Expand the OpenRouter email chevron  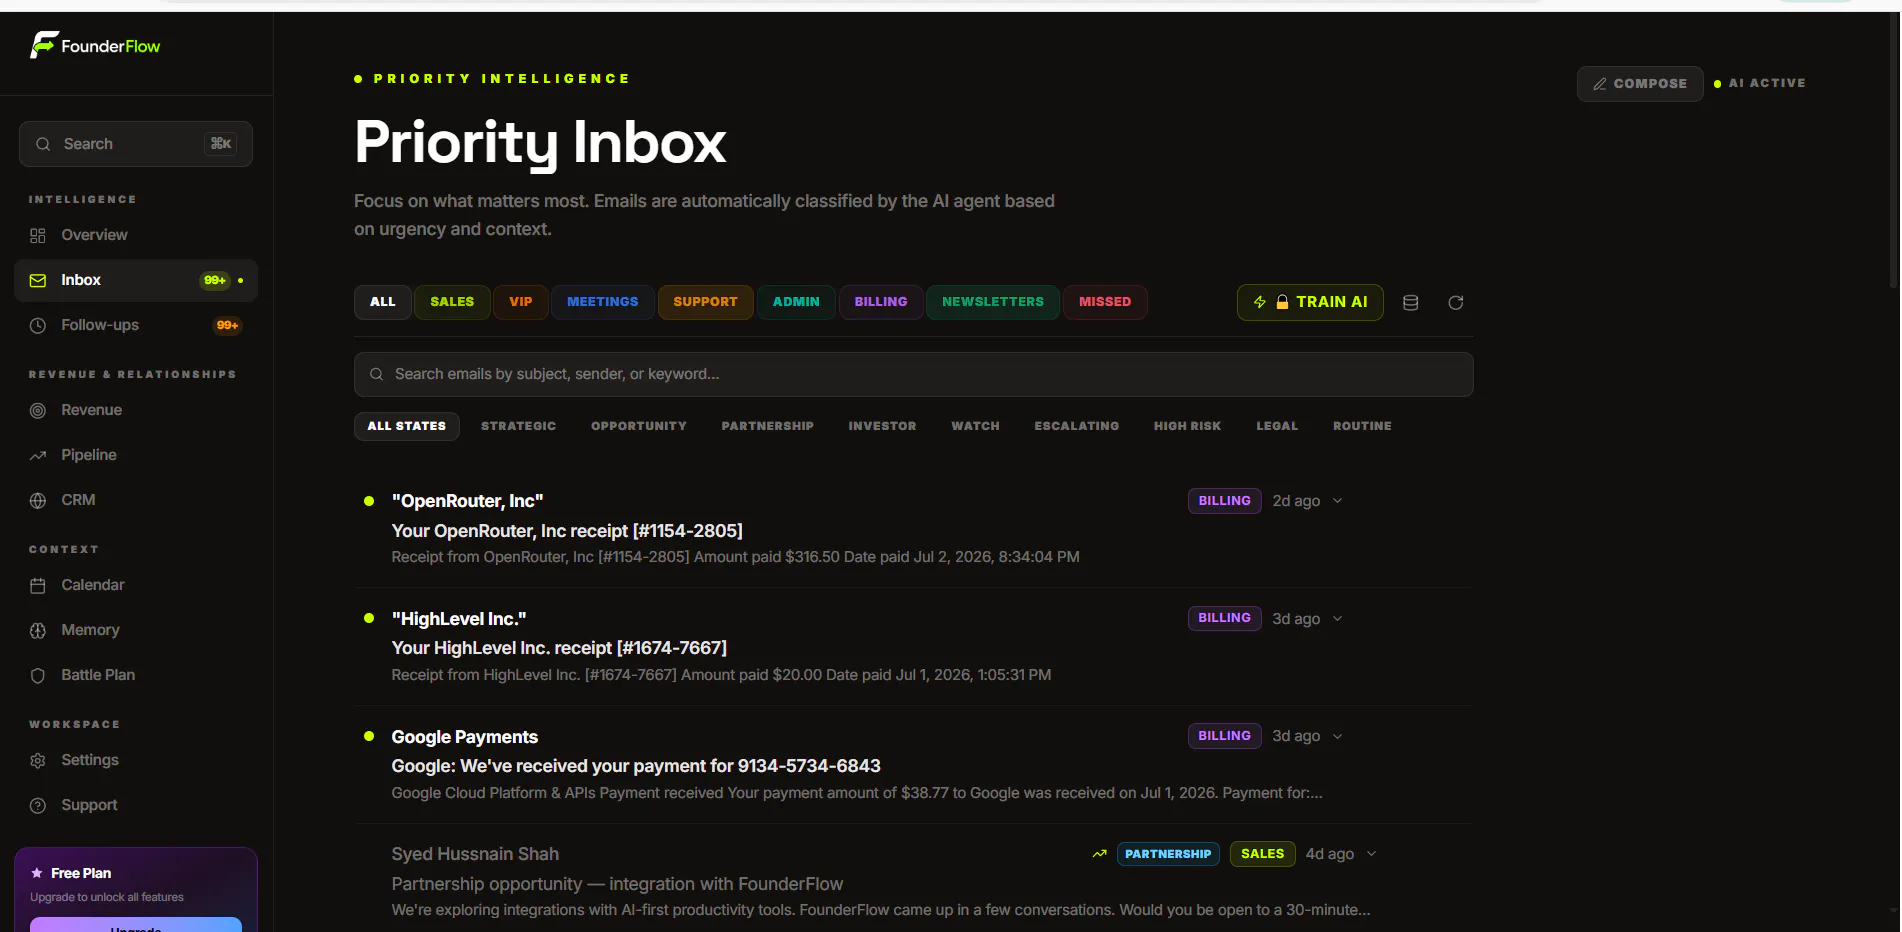[1338, 501]
